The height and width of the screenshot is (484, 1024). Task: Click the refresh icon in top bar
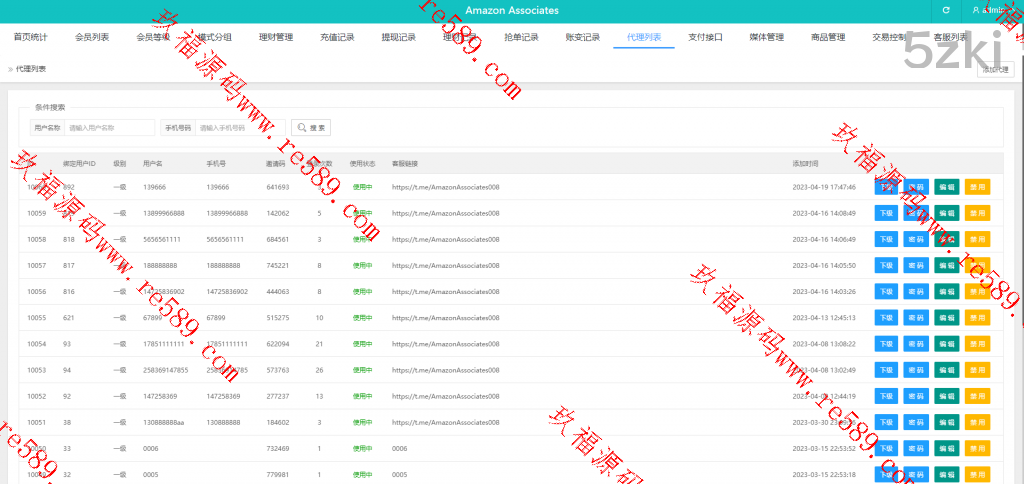(x=945, y=10)
